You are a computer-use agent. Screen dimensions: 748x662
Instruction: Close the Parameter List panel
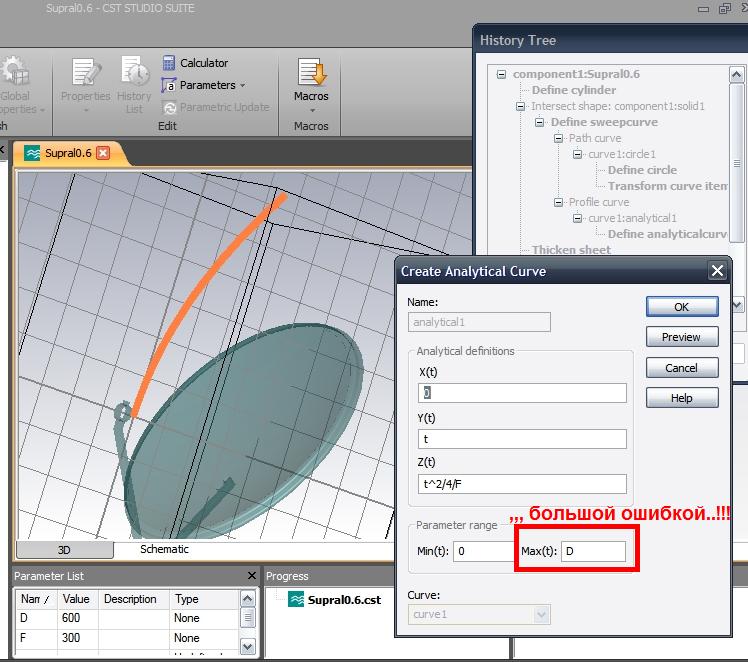pos(252,576)
